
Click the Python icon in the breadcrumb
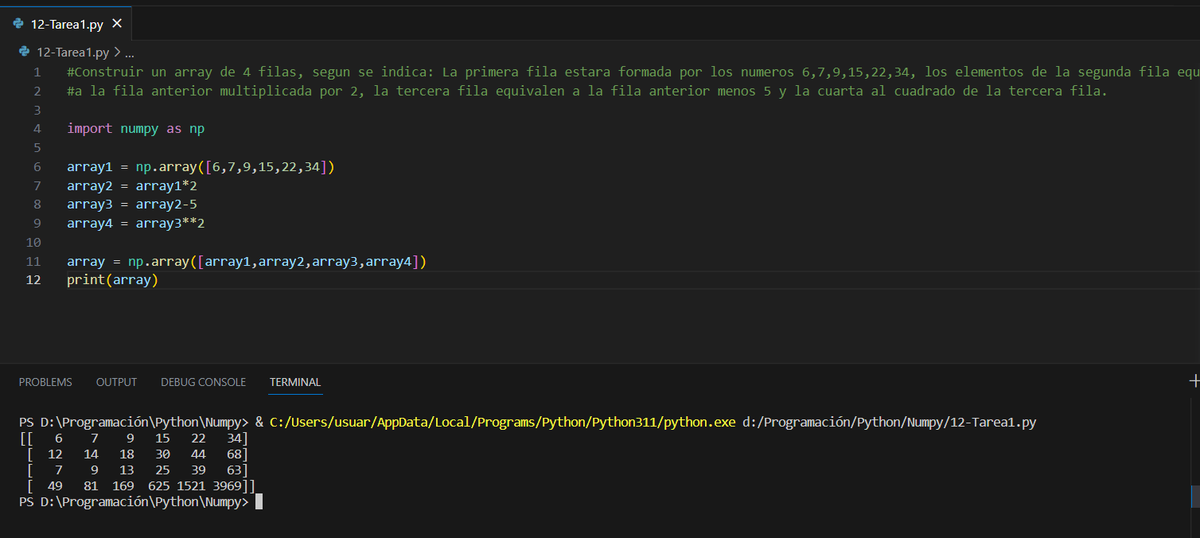[25, 52]
